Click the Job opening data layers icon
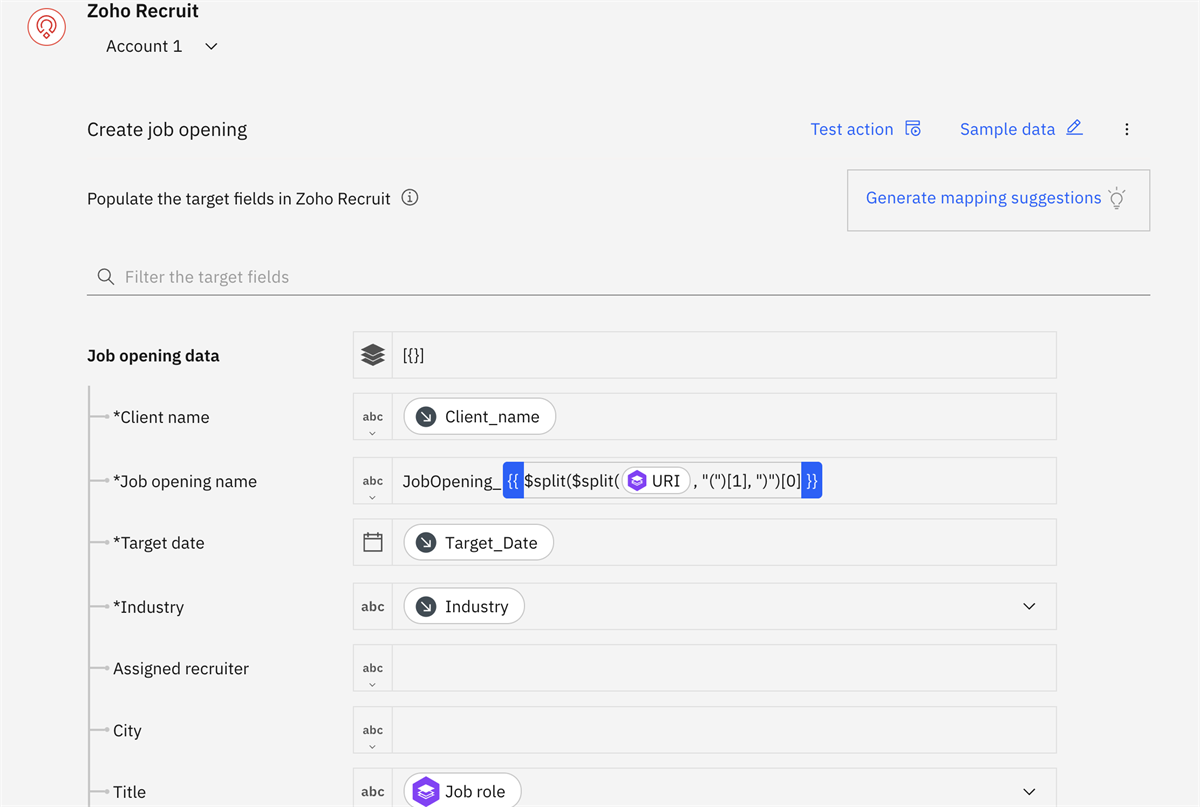Screen dimensions: 1200x807 pyautogui.click(x=373, y=355)
